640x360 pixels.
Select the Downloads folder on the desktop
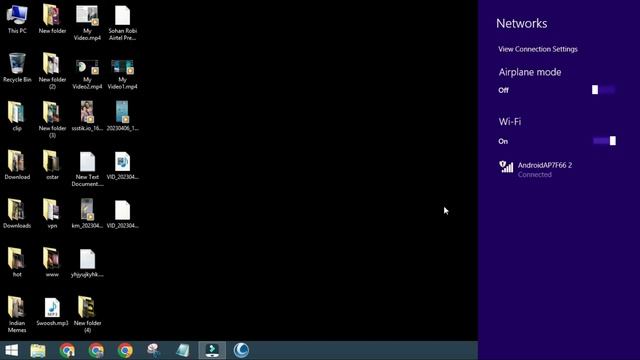point(17,213)
